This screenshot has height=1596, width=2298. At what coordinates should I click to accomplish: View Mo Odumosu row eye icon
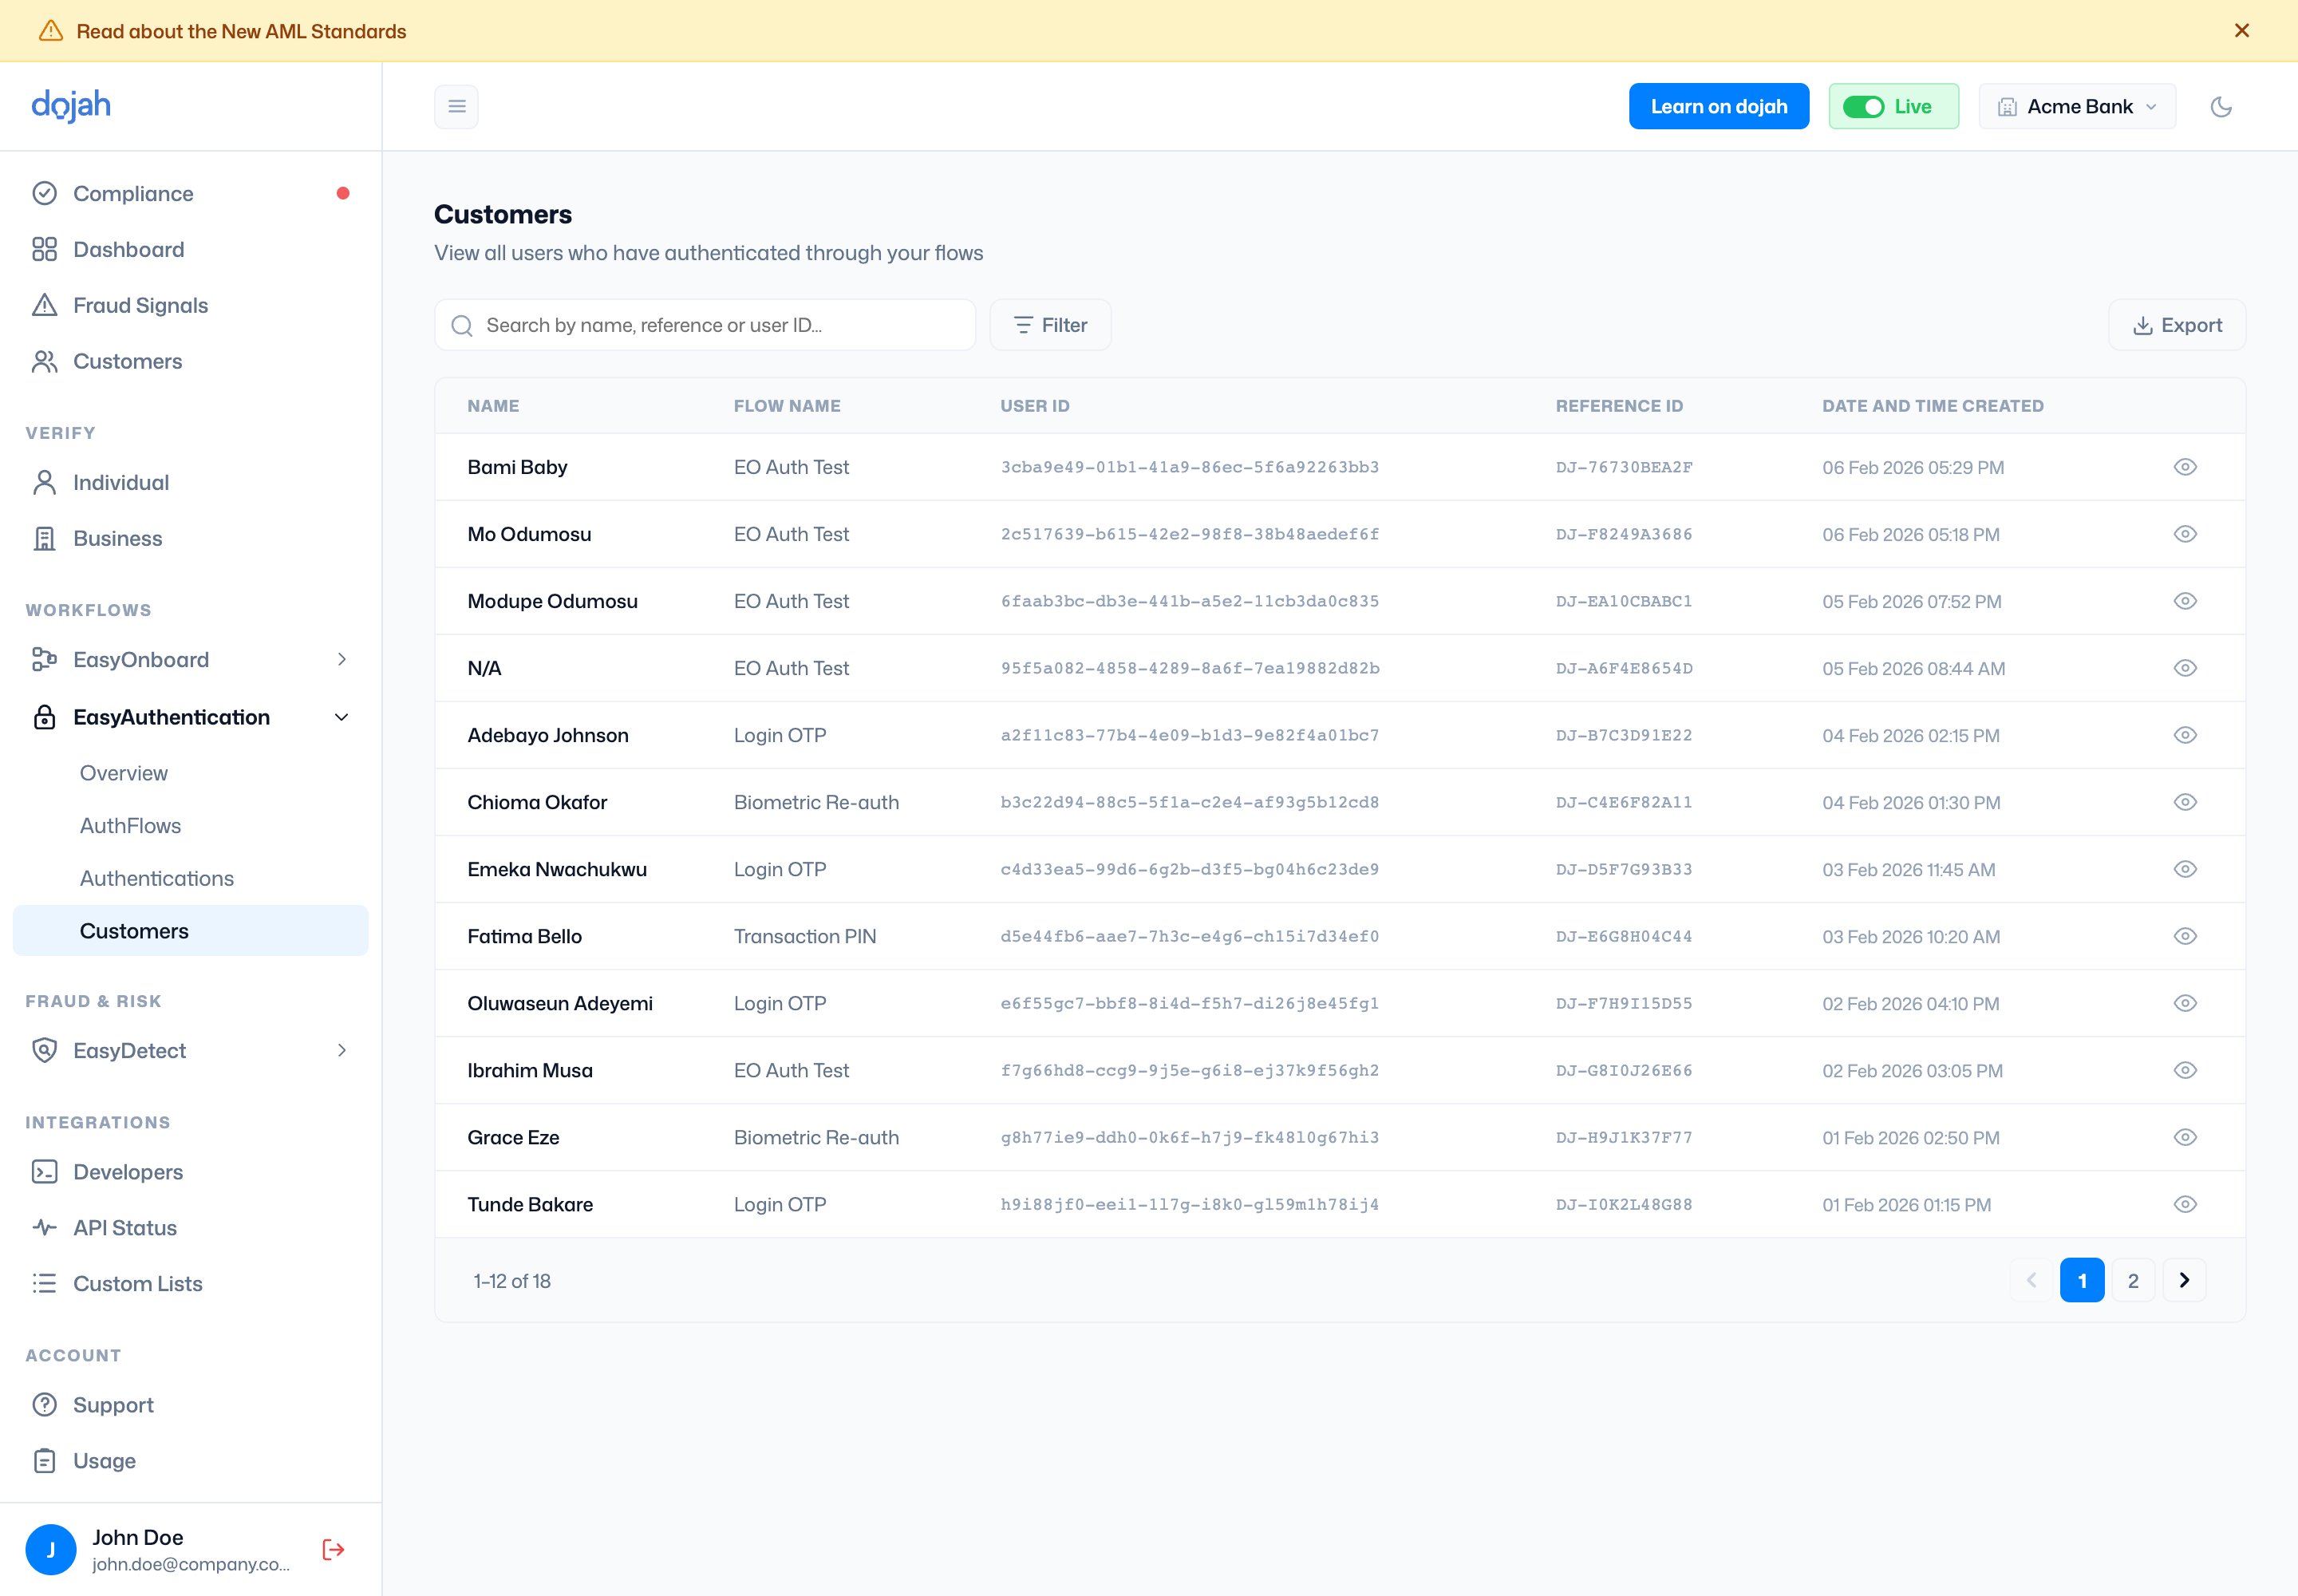[2185, 534]
